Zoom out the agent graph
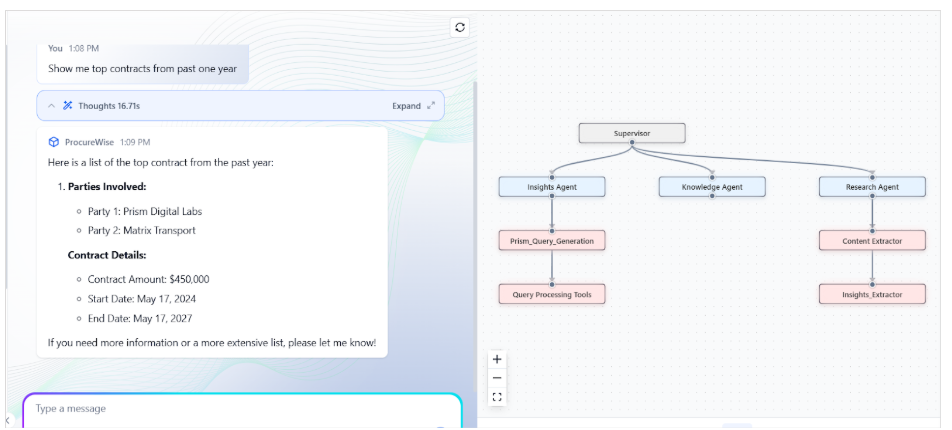952x430 pixels. [497, 378]
